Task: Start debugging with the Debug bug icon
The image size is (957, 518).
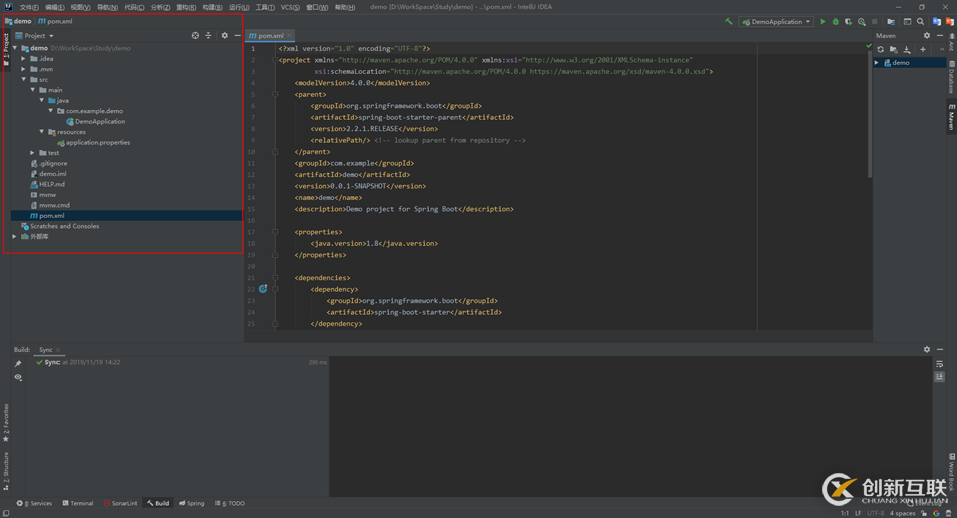Action: coord(836,21)
